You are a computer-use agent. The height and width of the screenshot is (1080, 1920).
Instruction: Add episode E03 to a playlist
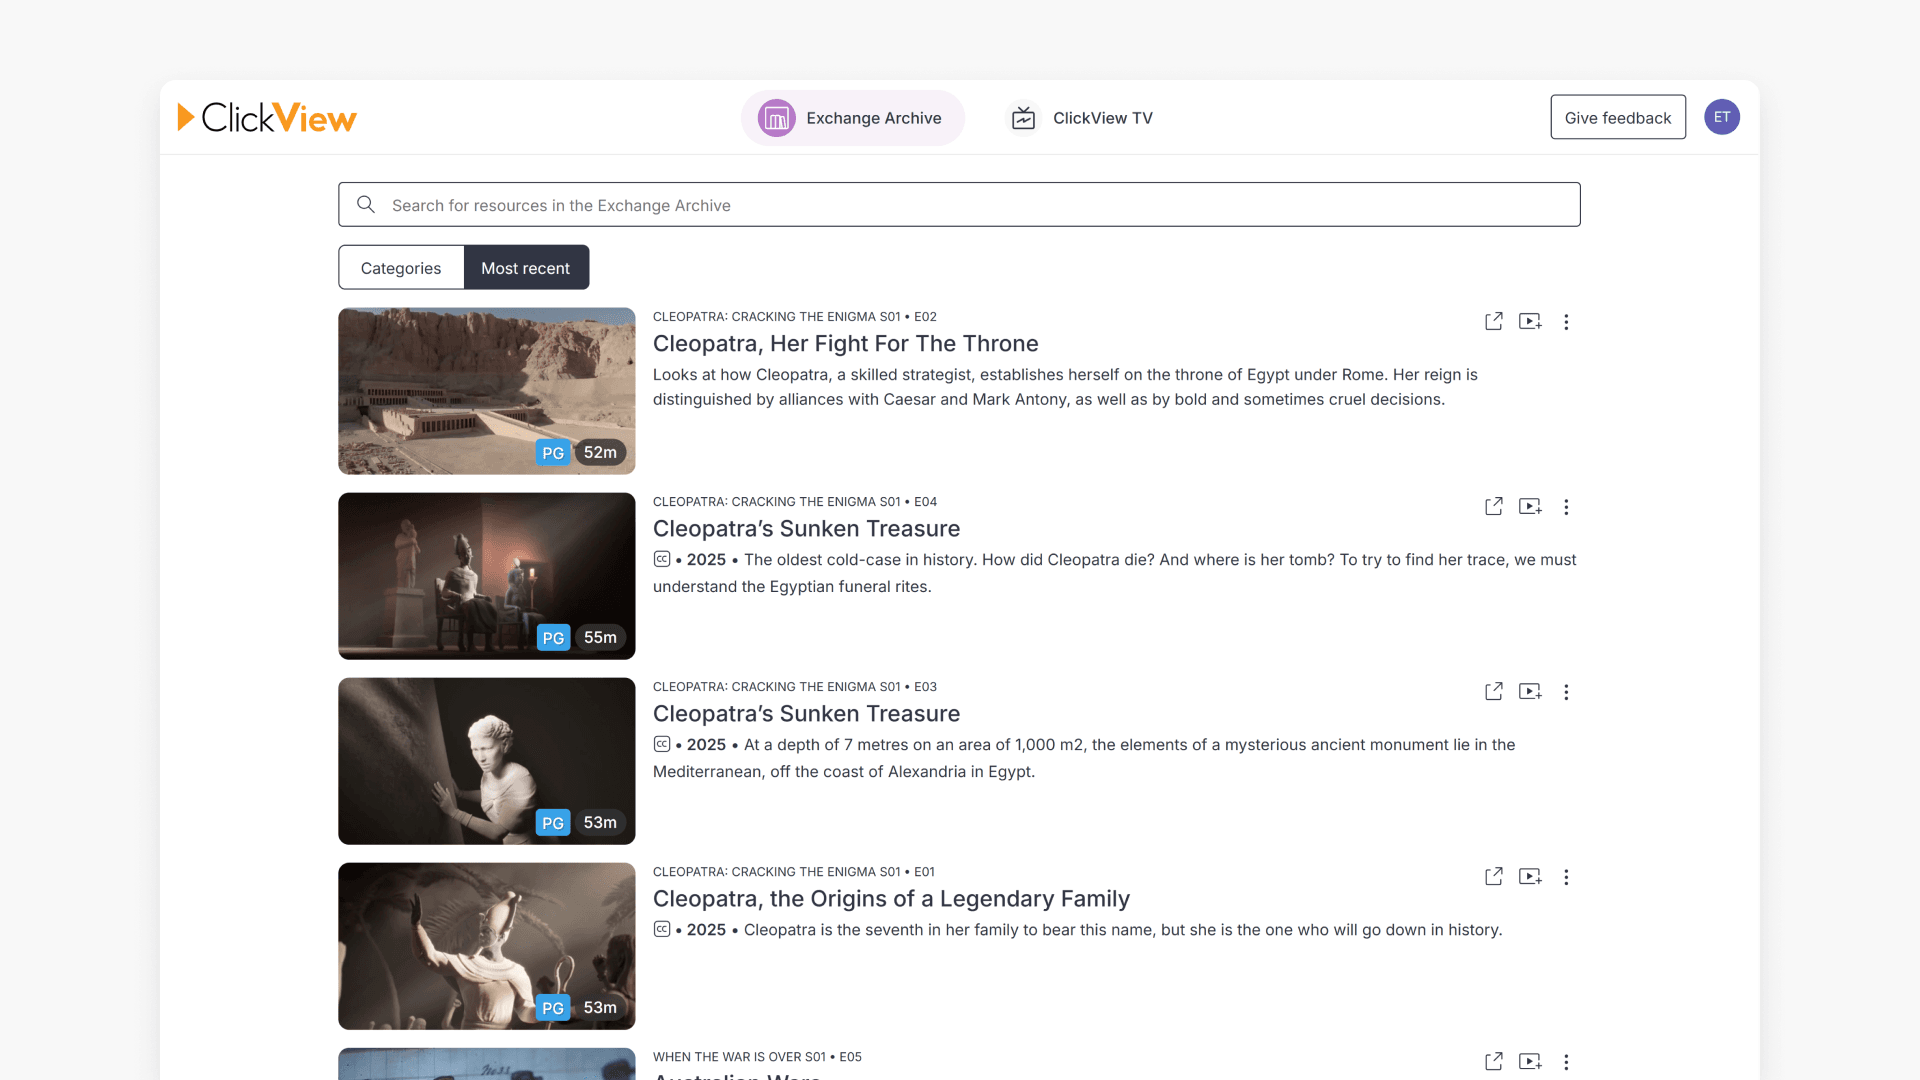click(x=1530, y=692)
